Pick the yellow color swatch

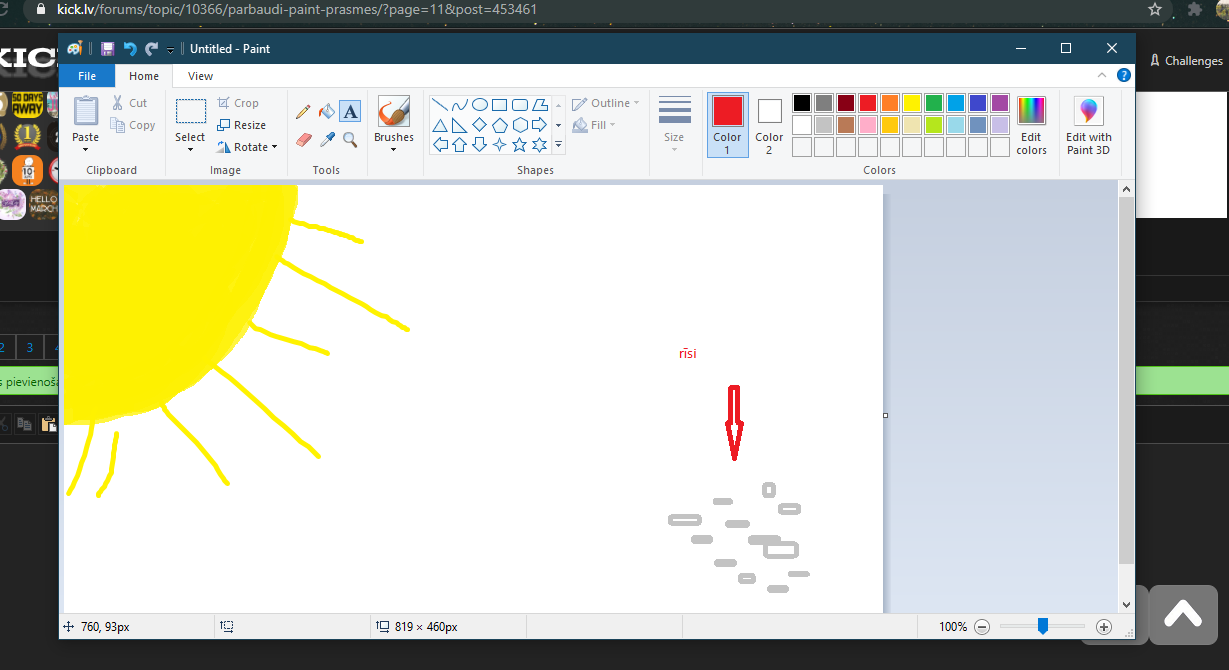[x=912, y=103]
